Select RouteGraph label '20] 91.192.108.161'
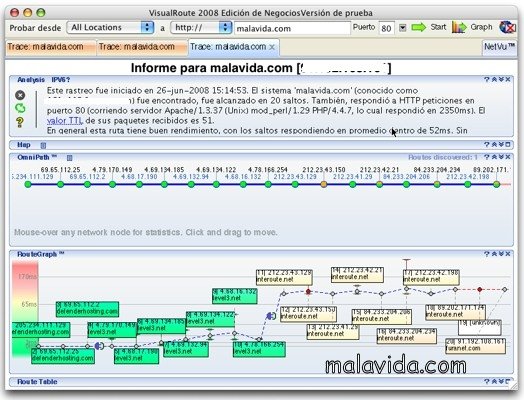The width and height of the screenshot is (524, 400). (x=475, y=346)
